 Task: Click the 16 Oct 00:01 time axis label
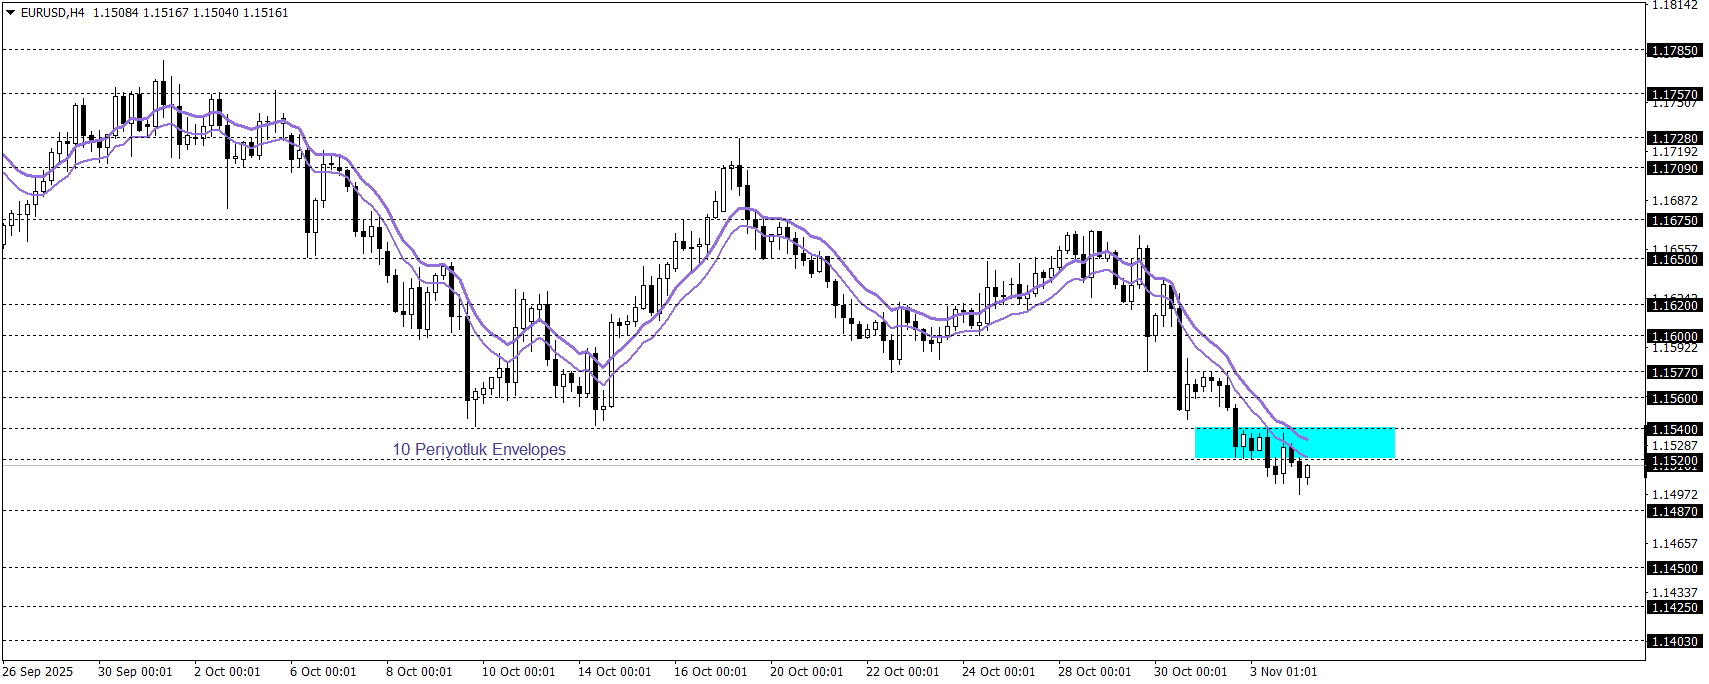[x=710, y=671]
